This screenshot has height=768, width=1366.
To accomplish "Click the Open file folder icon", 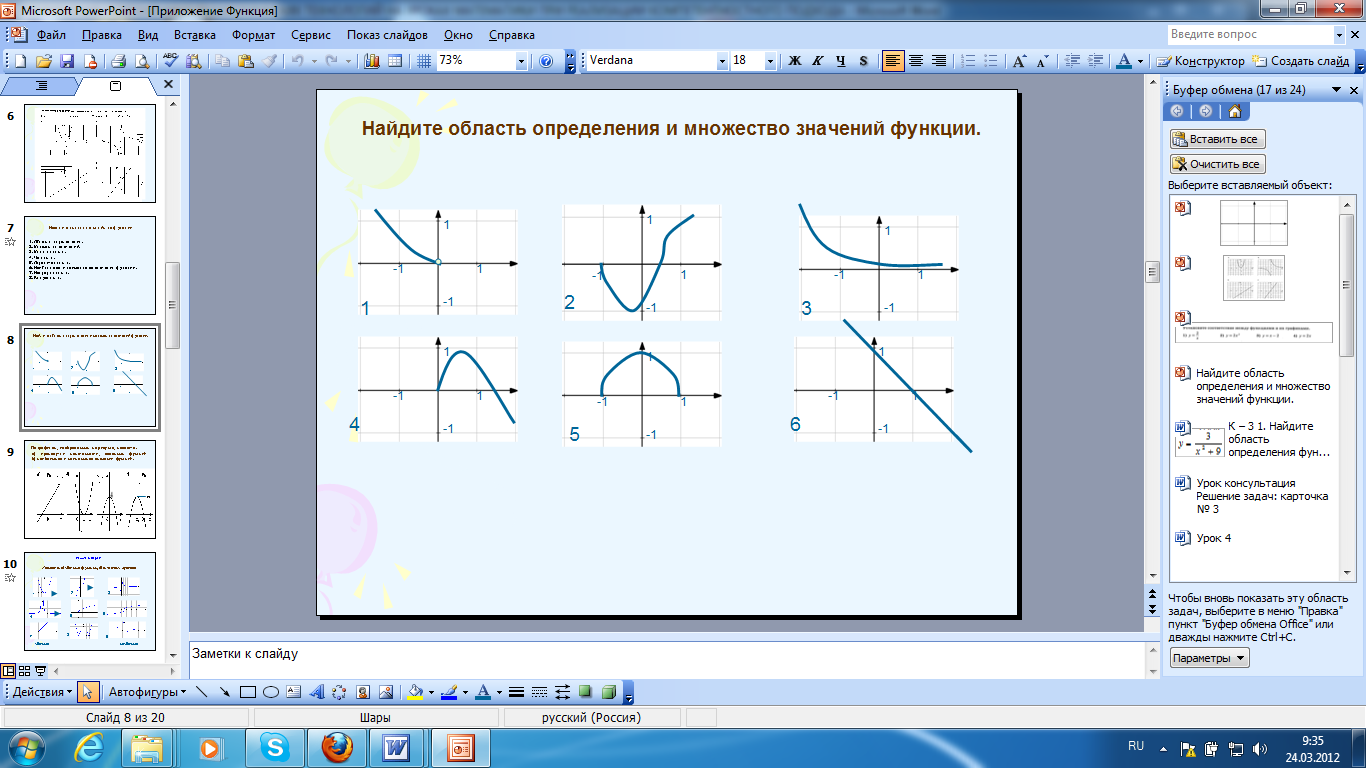I will tap(43, 61).
